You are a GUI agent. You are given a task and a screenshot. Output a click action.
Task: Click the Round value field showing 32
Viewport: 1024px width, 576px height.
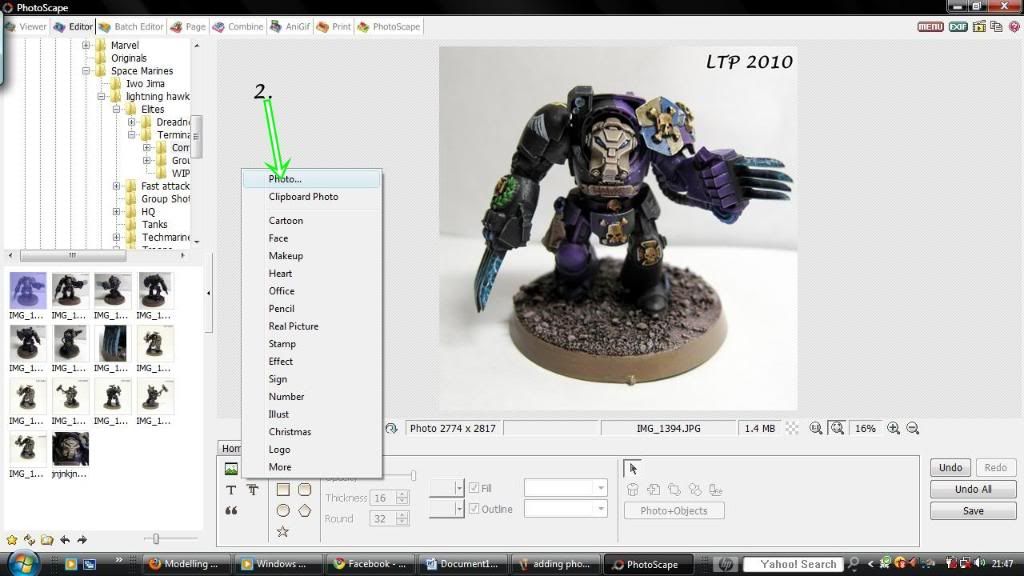[x=383, y=519]
